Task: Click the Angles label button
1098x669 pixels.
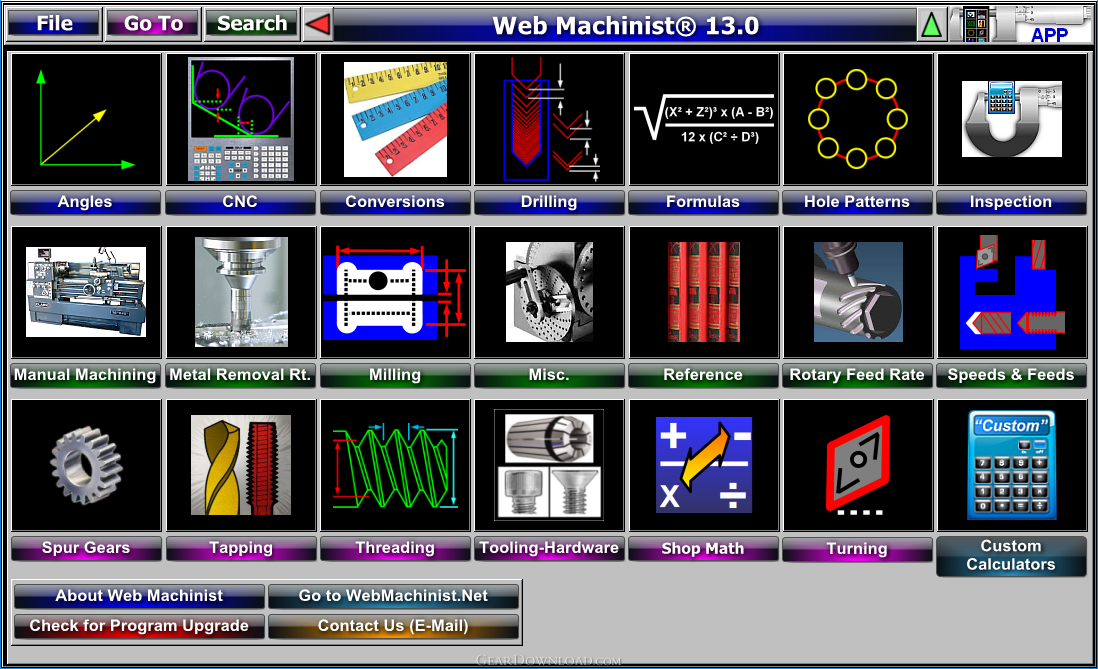Action: 85,202
